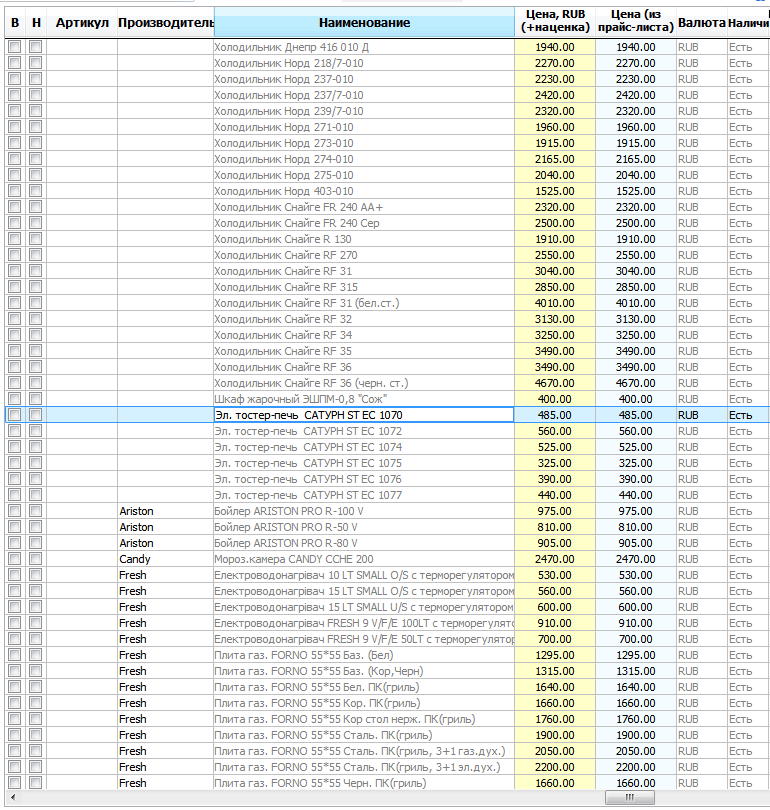The height and width of the screenshot is (810, 770).
Task: Check the В box for Холодильник Днепр 416 010 Д
Action: pyautogui.click(x=14, y=47)
